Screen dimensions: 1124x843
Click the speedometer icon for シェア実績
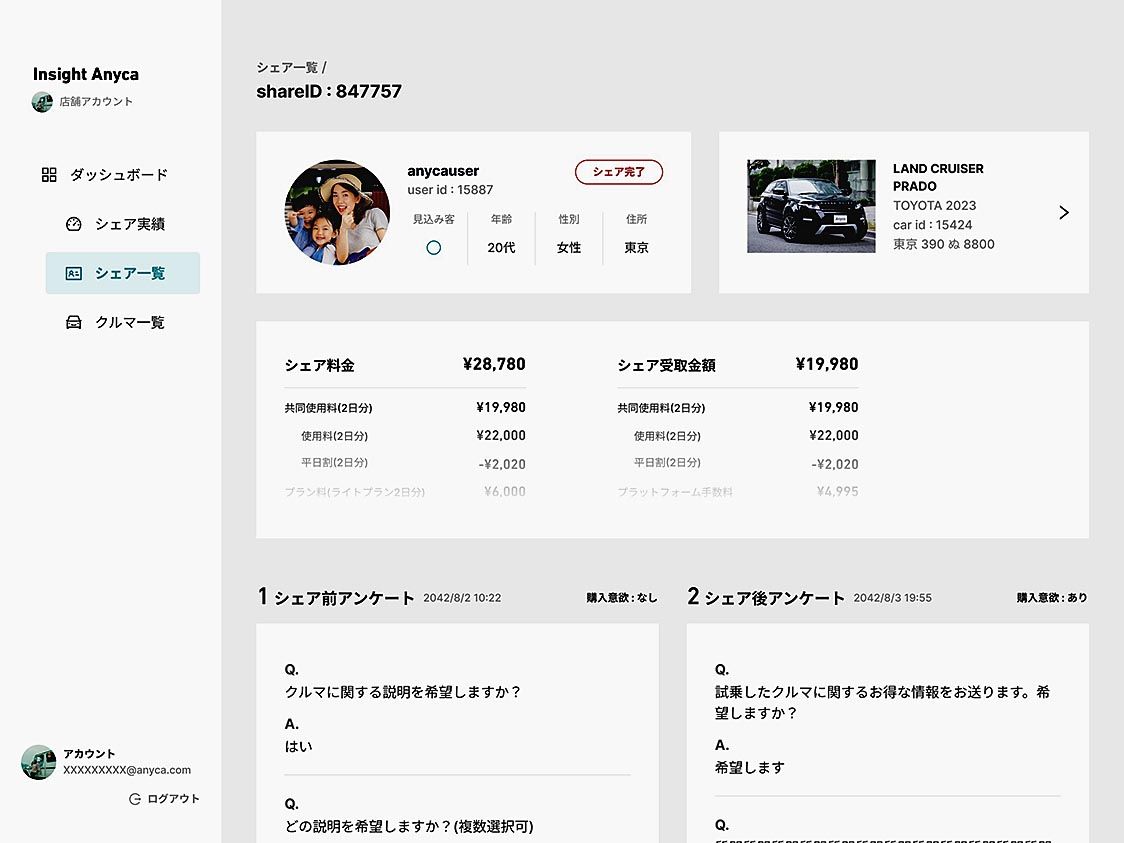[73, 224]
